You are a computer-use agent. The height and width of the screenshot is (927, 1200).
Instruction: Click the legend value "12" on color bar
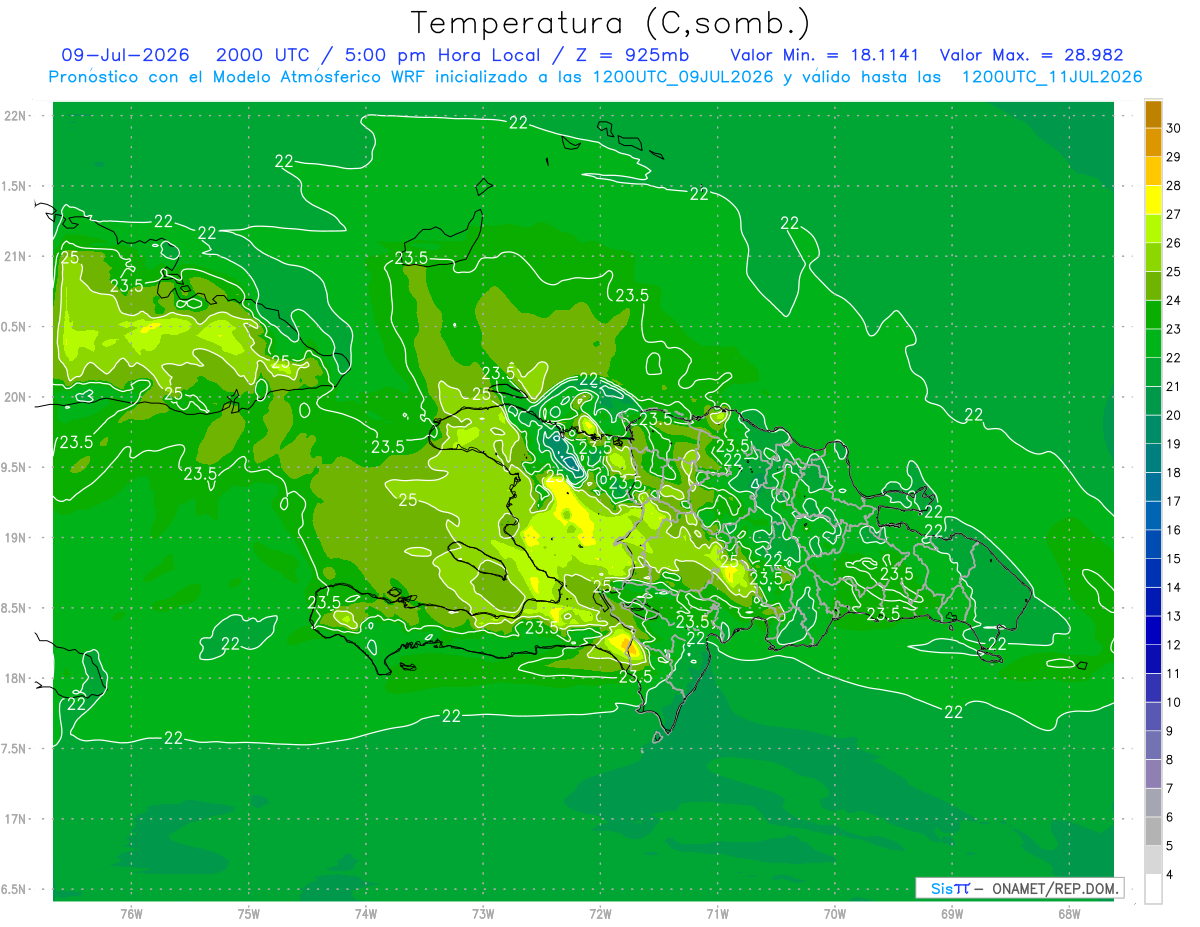click(1173, 645)
